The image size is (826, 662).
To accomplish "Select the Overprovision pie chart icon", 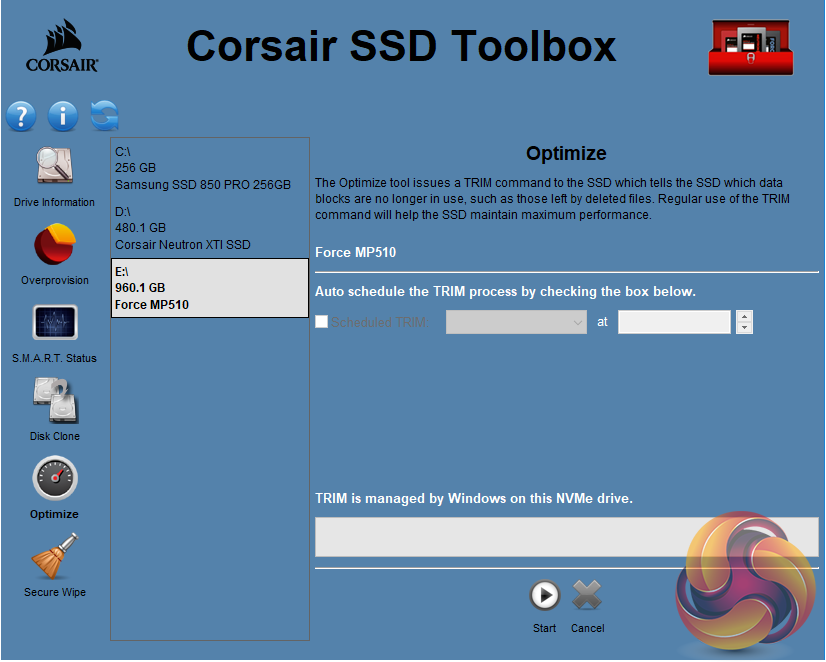I will coord(54,246).
